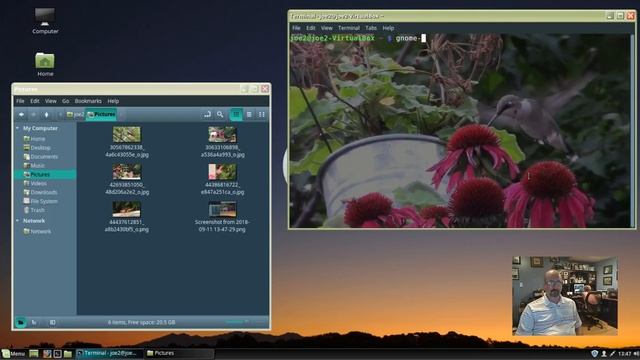
Task: Select 30633106898_a536a4a993_o.jpg thumbnail
Action: (222, 134)
